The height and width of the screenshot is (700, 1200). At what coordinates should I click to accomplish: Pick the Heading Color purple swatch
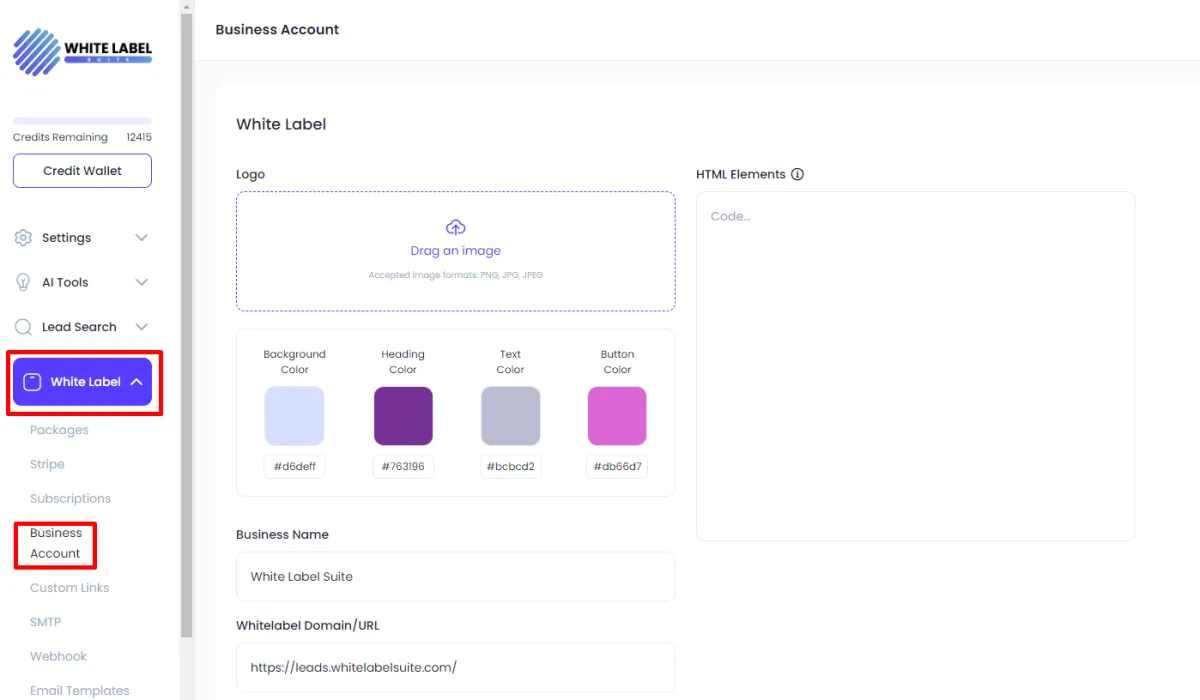[x=403, y=416]
